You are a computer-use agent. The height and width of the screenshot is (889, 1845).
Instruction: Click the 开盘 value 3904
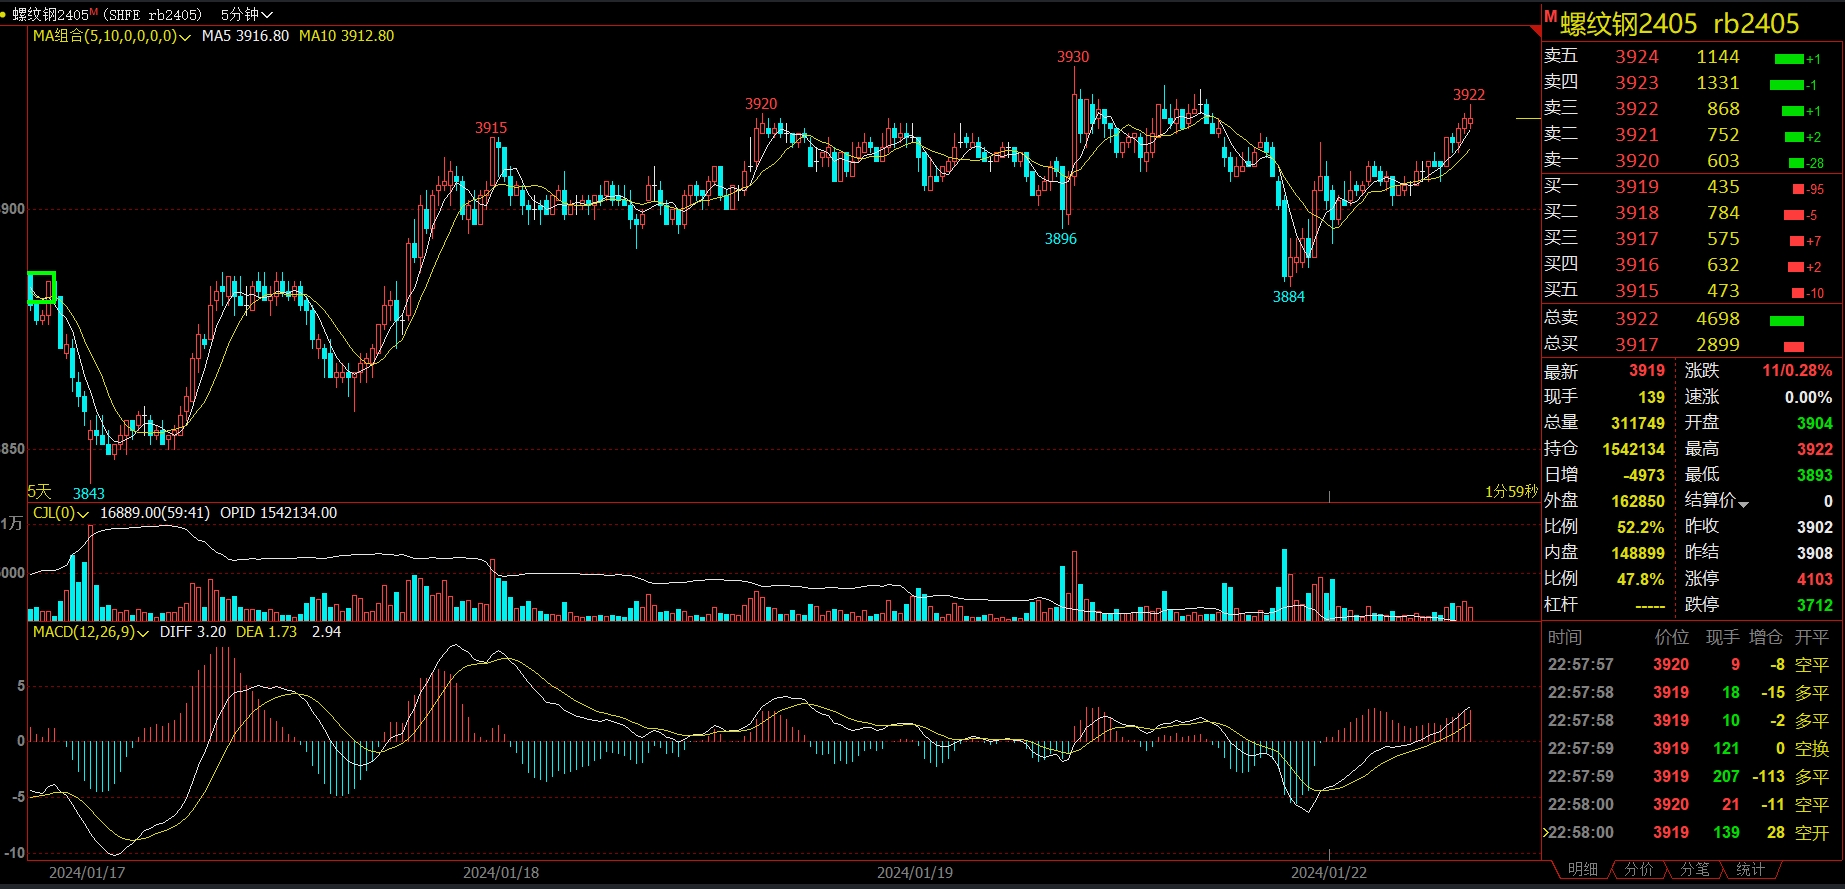click(x=1815, y=424)
